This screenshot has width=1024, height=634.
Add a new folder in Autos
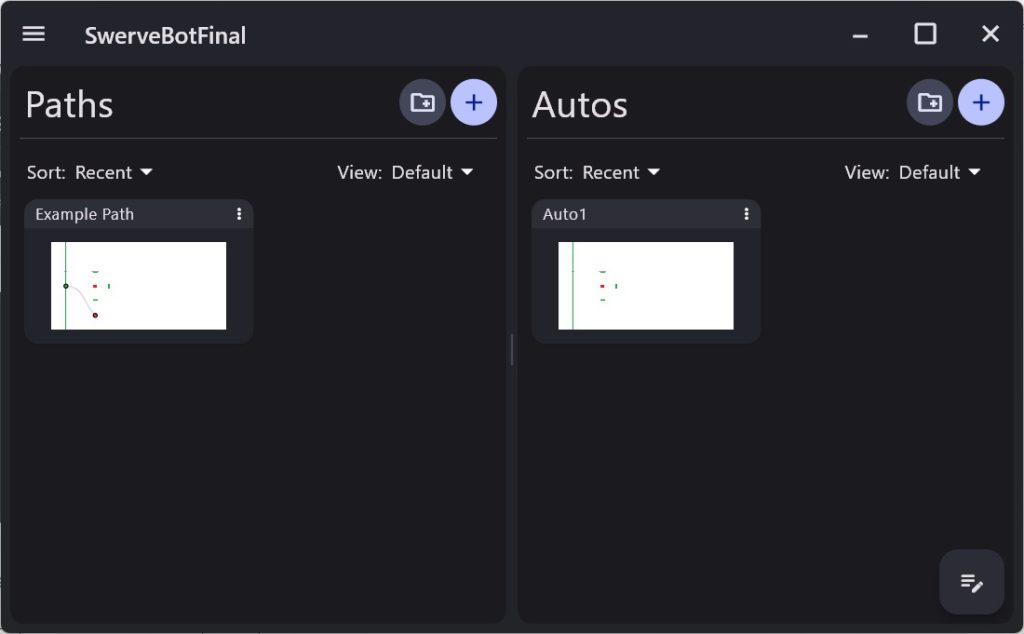[930, 103]
